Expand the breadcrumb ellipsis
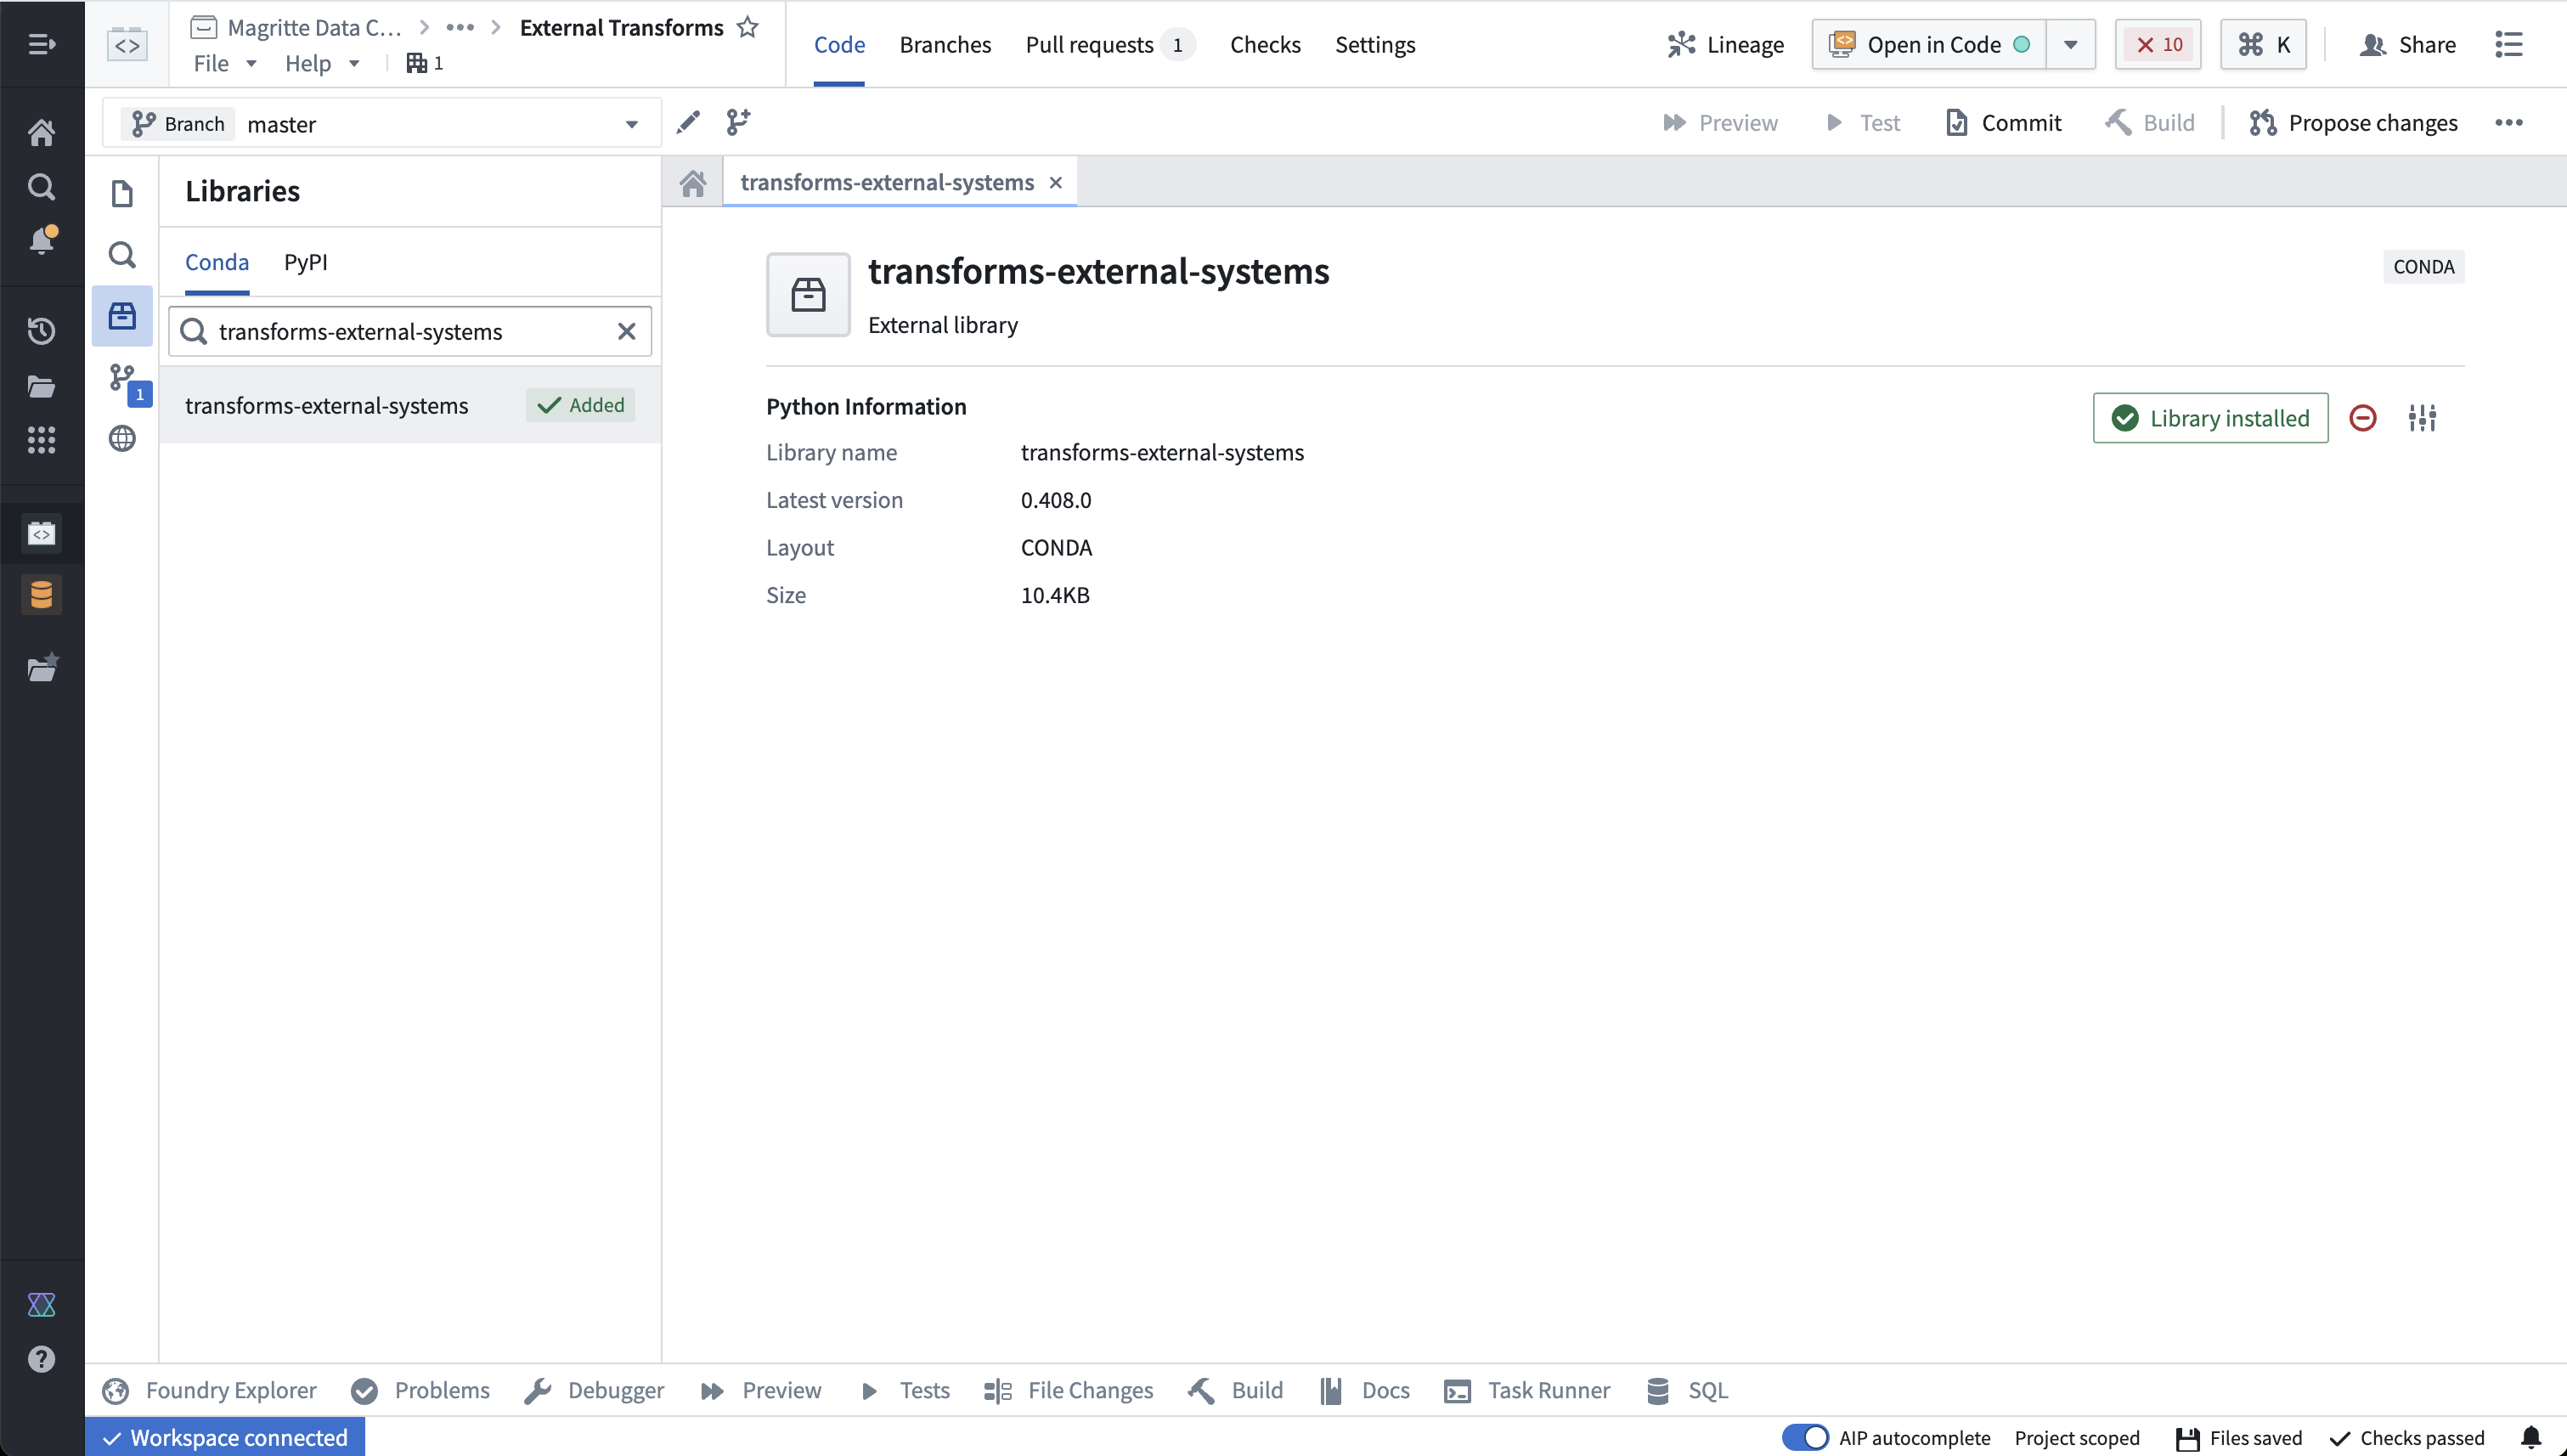The image size is (2567, 1456). [x=460, y=27]
